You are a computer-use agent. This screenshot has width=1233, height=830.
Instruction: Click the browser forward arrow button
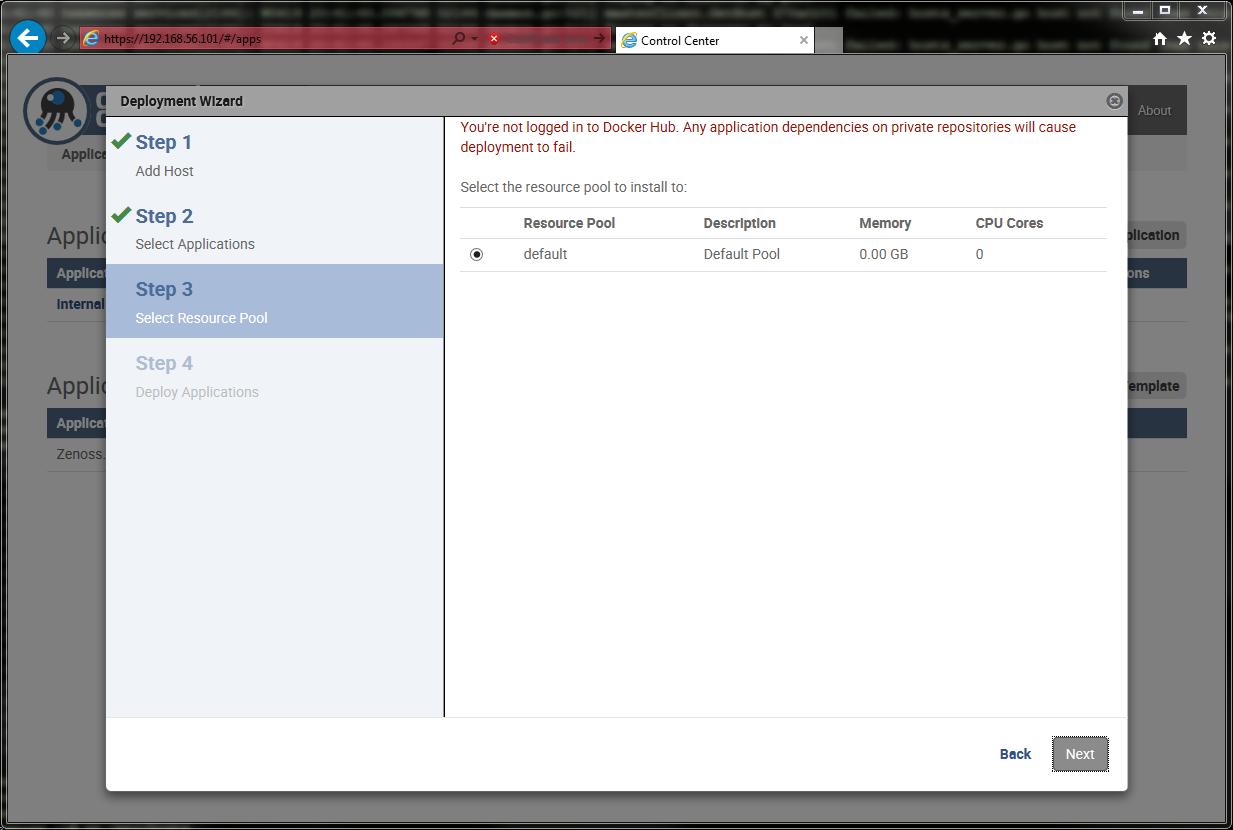(x=63, y=38)
